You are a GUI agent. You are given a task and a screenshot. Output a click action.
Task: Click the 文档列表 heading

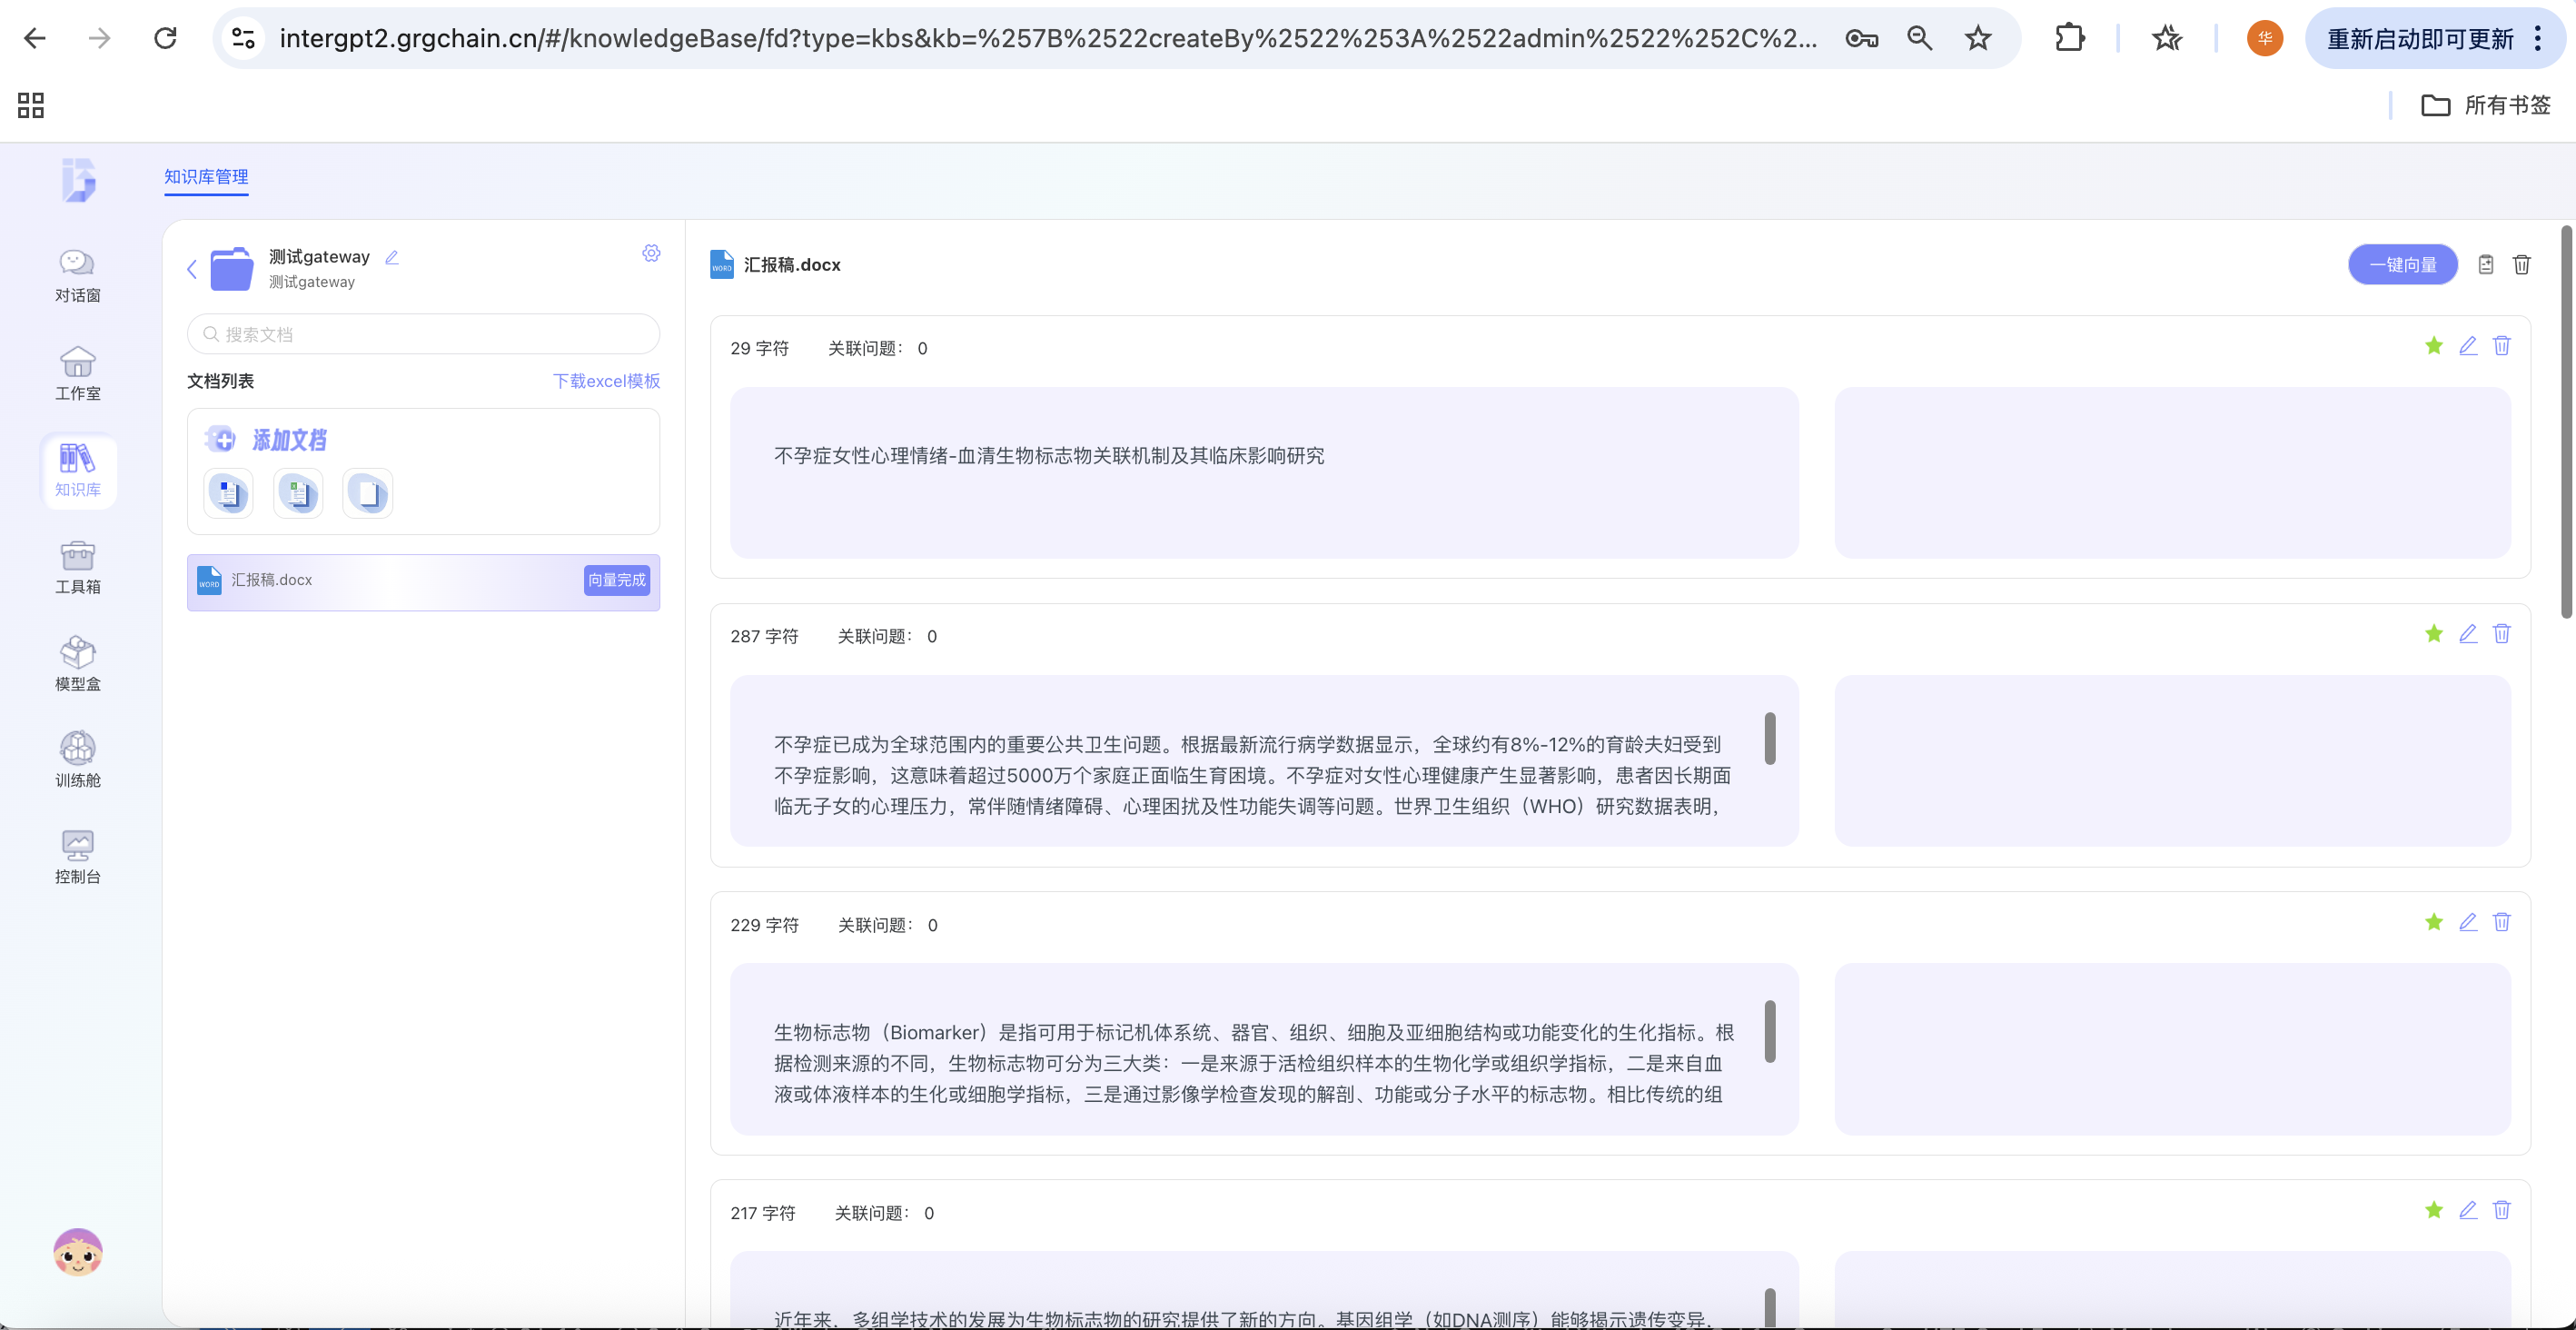[x=220, y=381]
